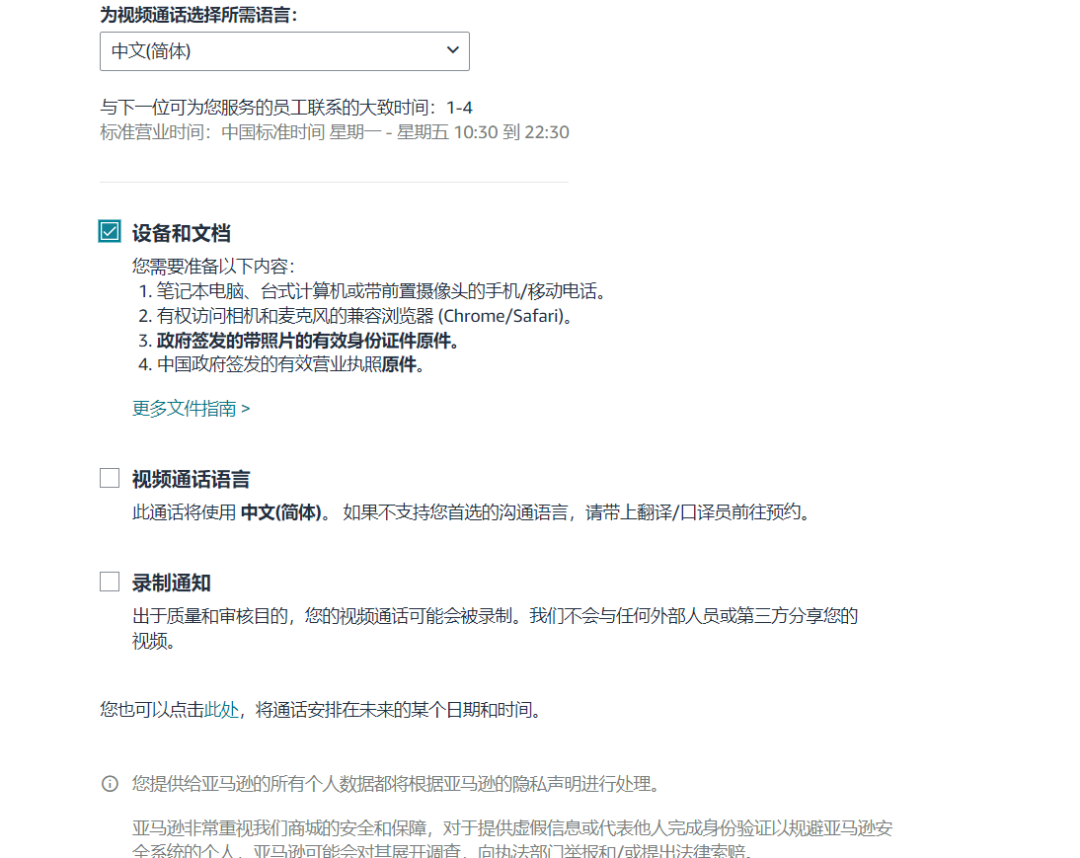The image size is (1080, 858).
Task: Enable the 视频通话语言 checkbox
Action: (x=109, y=478)
